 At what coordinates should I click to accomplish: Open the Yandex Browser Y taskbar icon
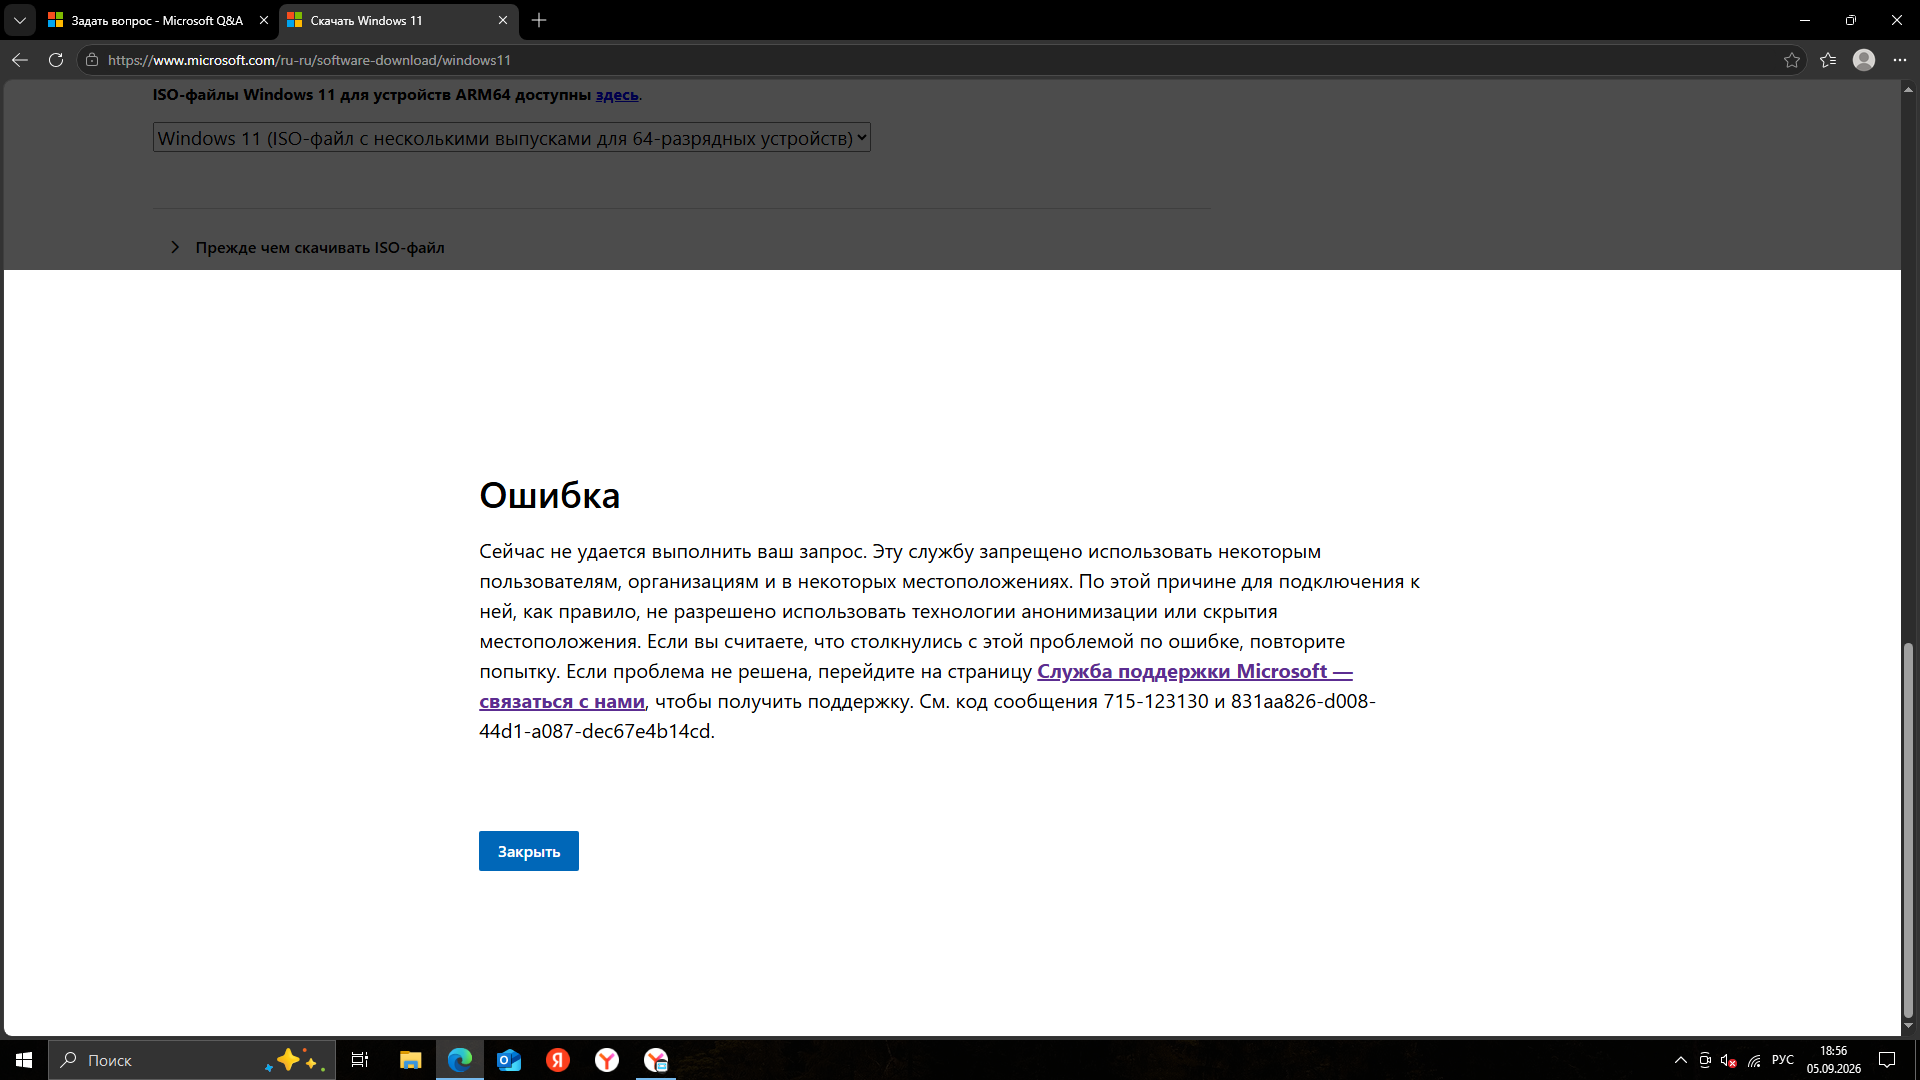(607, 1060)
